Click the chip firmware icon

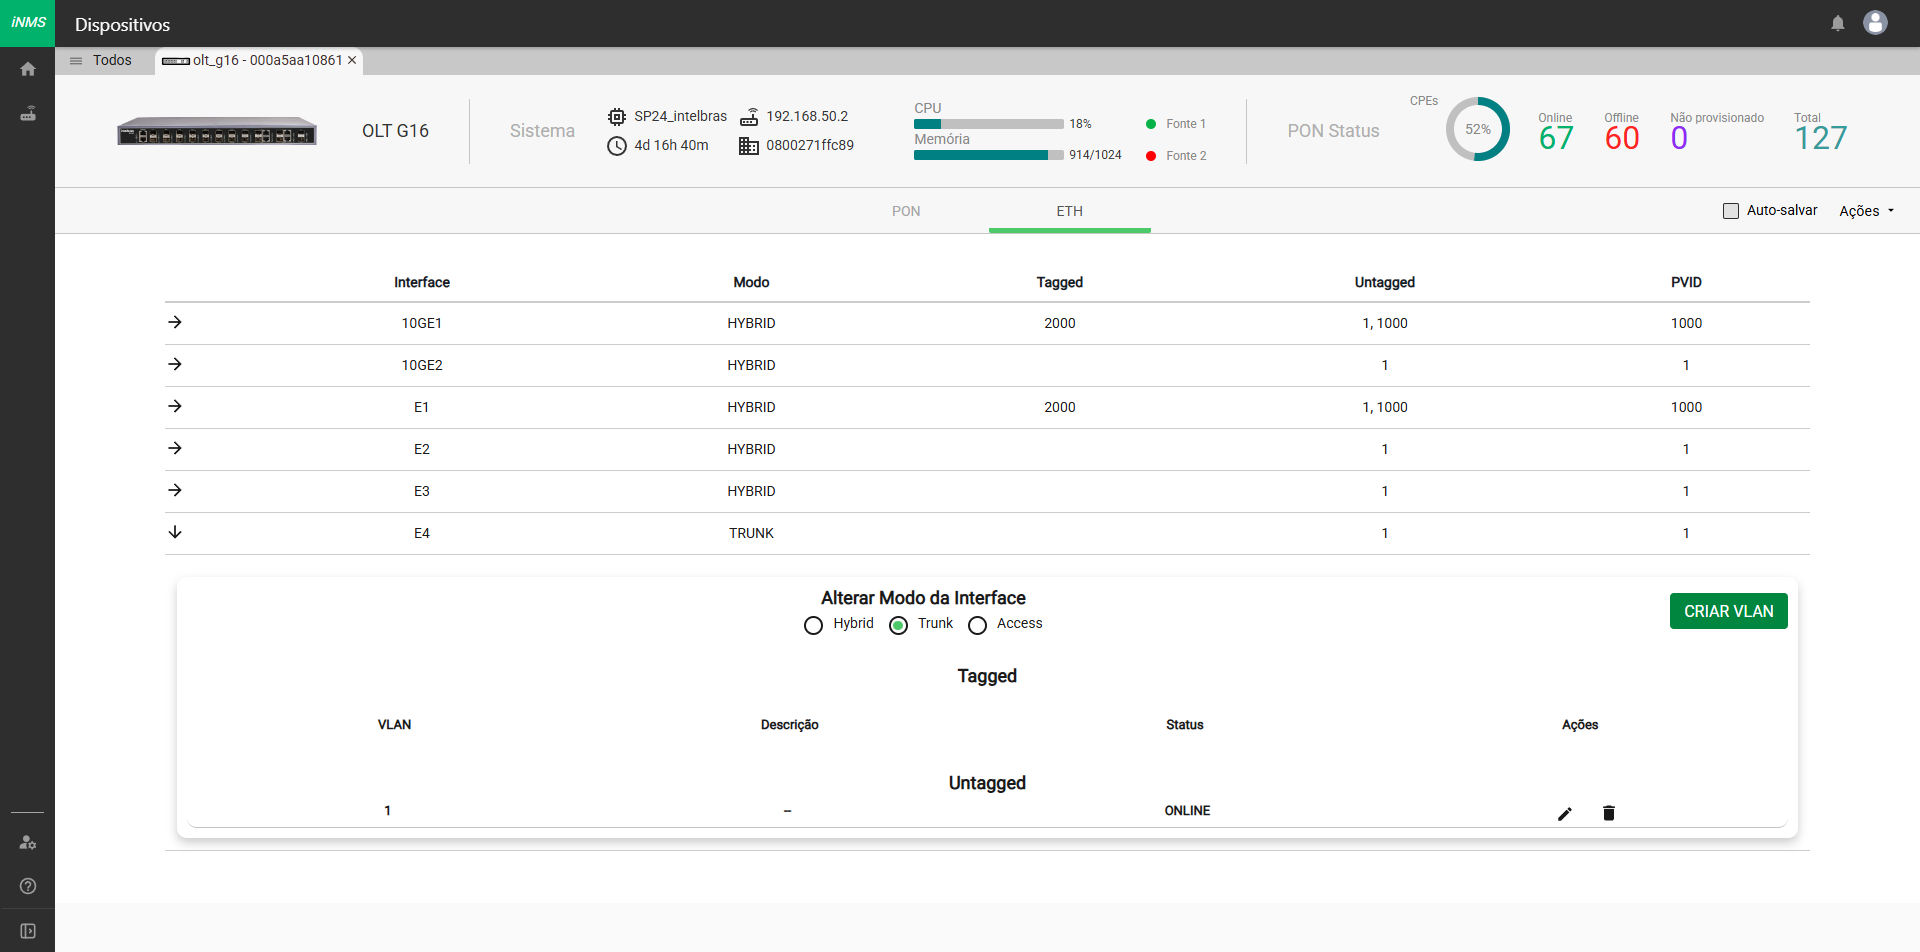(x=617, y=117)
